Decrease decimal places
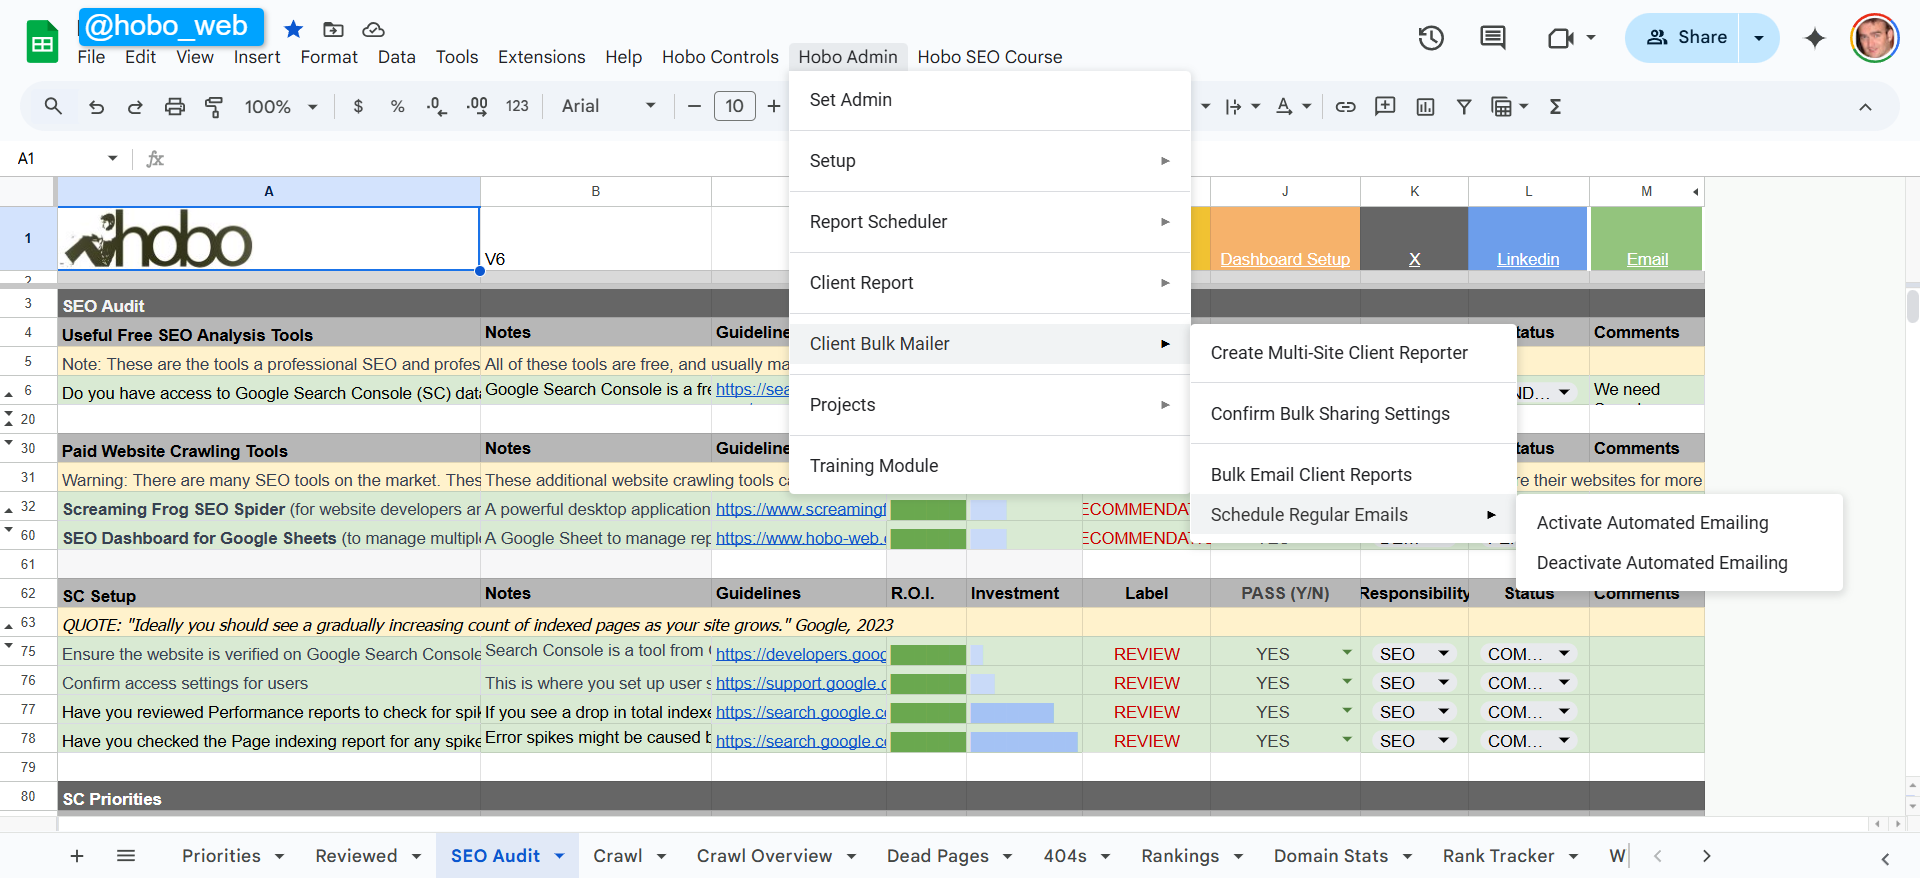Viewport: 1920px width, 879px height. tap(437, 106)
